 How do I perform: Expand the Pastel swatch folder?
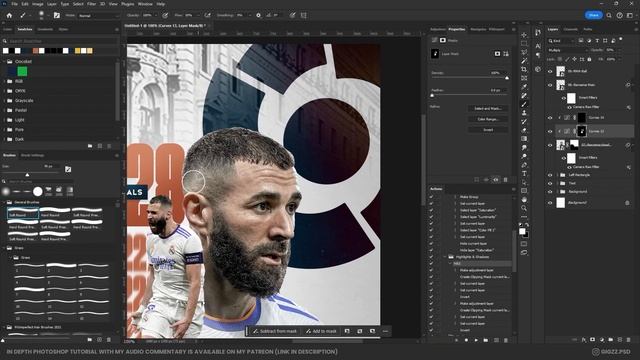[x=4, y=110]
